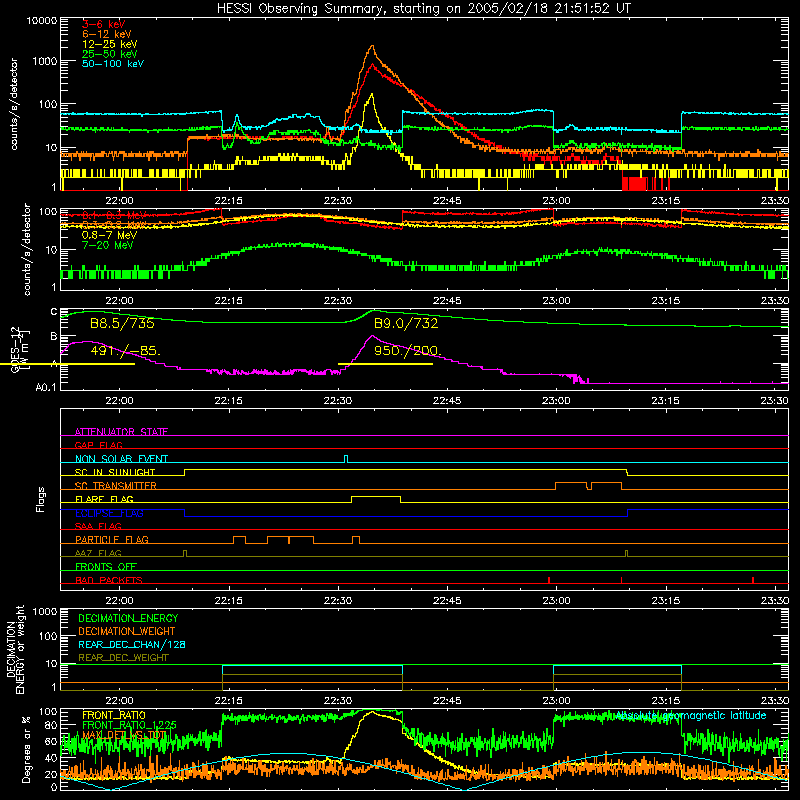This screenshot has height=800, width=800.
Task: Click the DECIMATION_WEIGHT legend label
Action: pos(127,631)
